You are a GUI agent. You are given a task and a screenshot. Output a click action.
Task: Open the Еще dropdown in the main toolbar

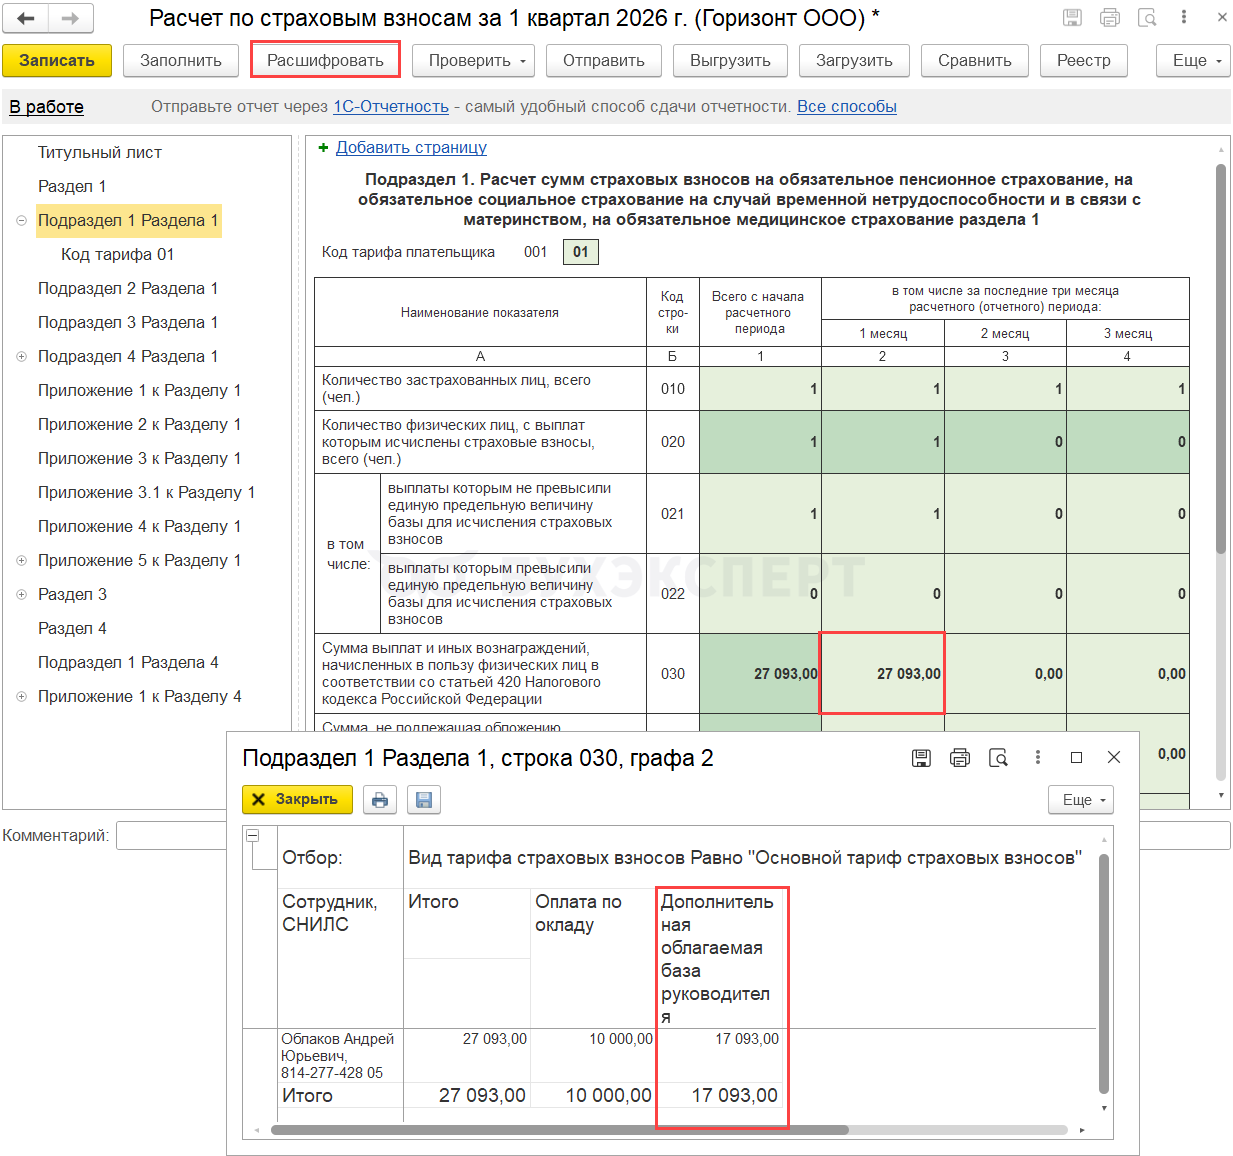tap(1193, 61)
